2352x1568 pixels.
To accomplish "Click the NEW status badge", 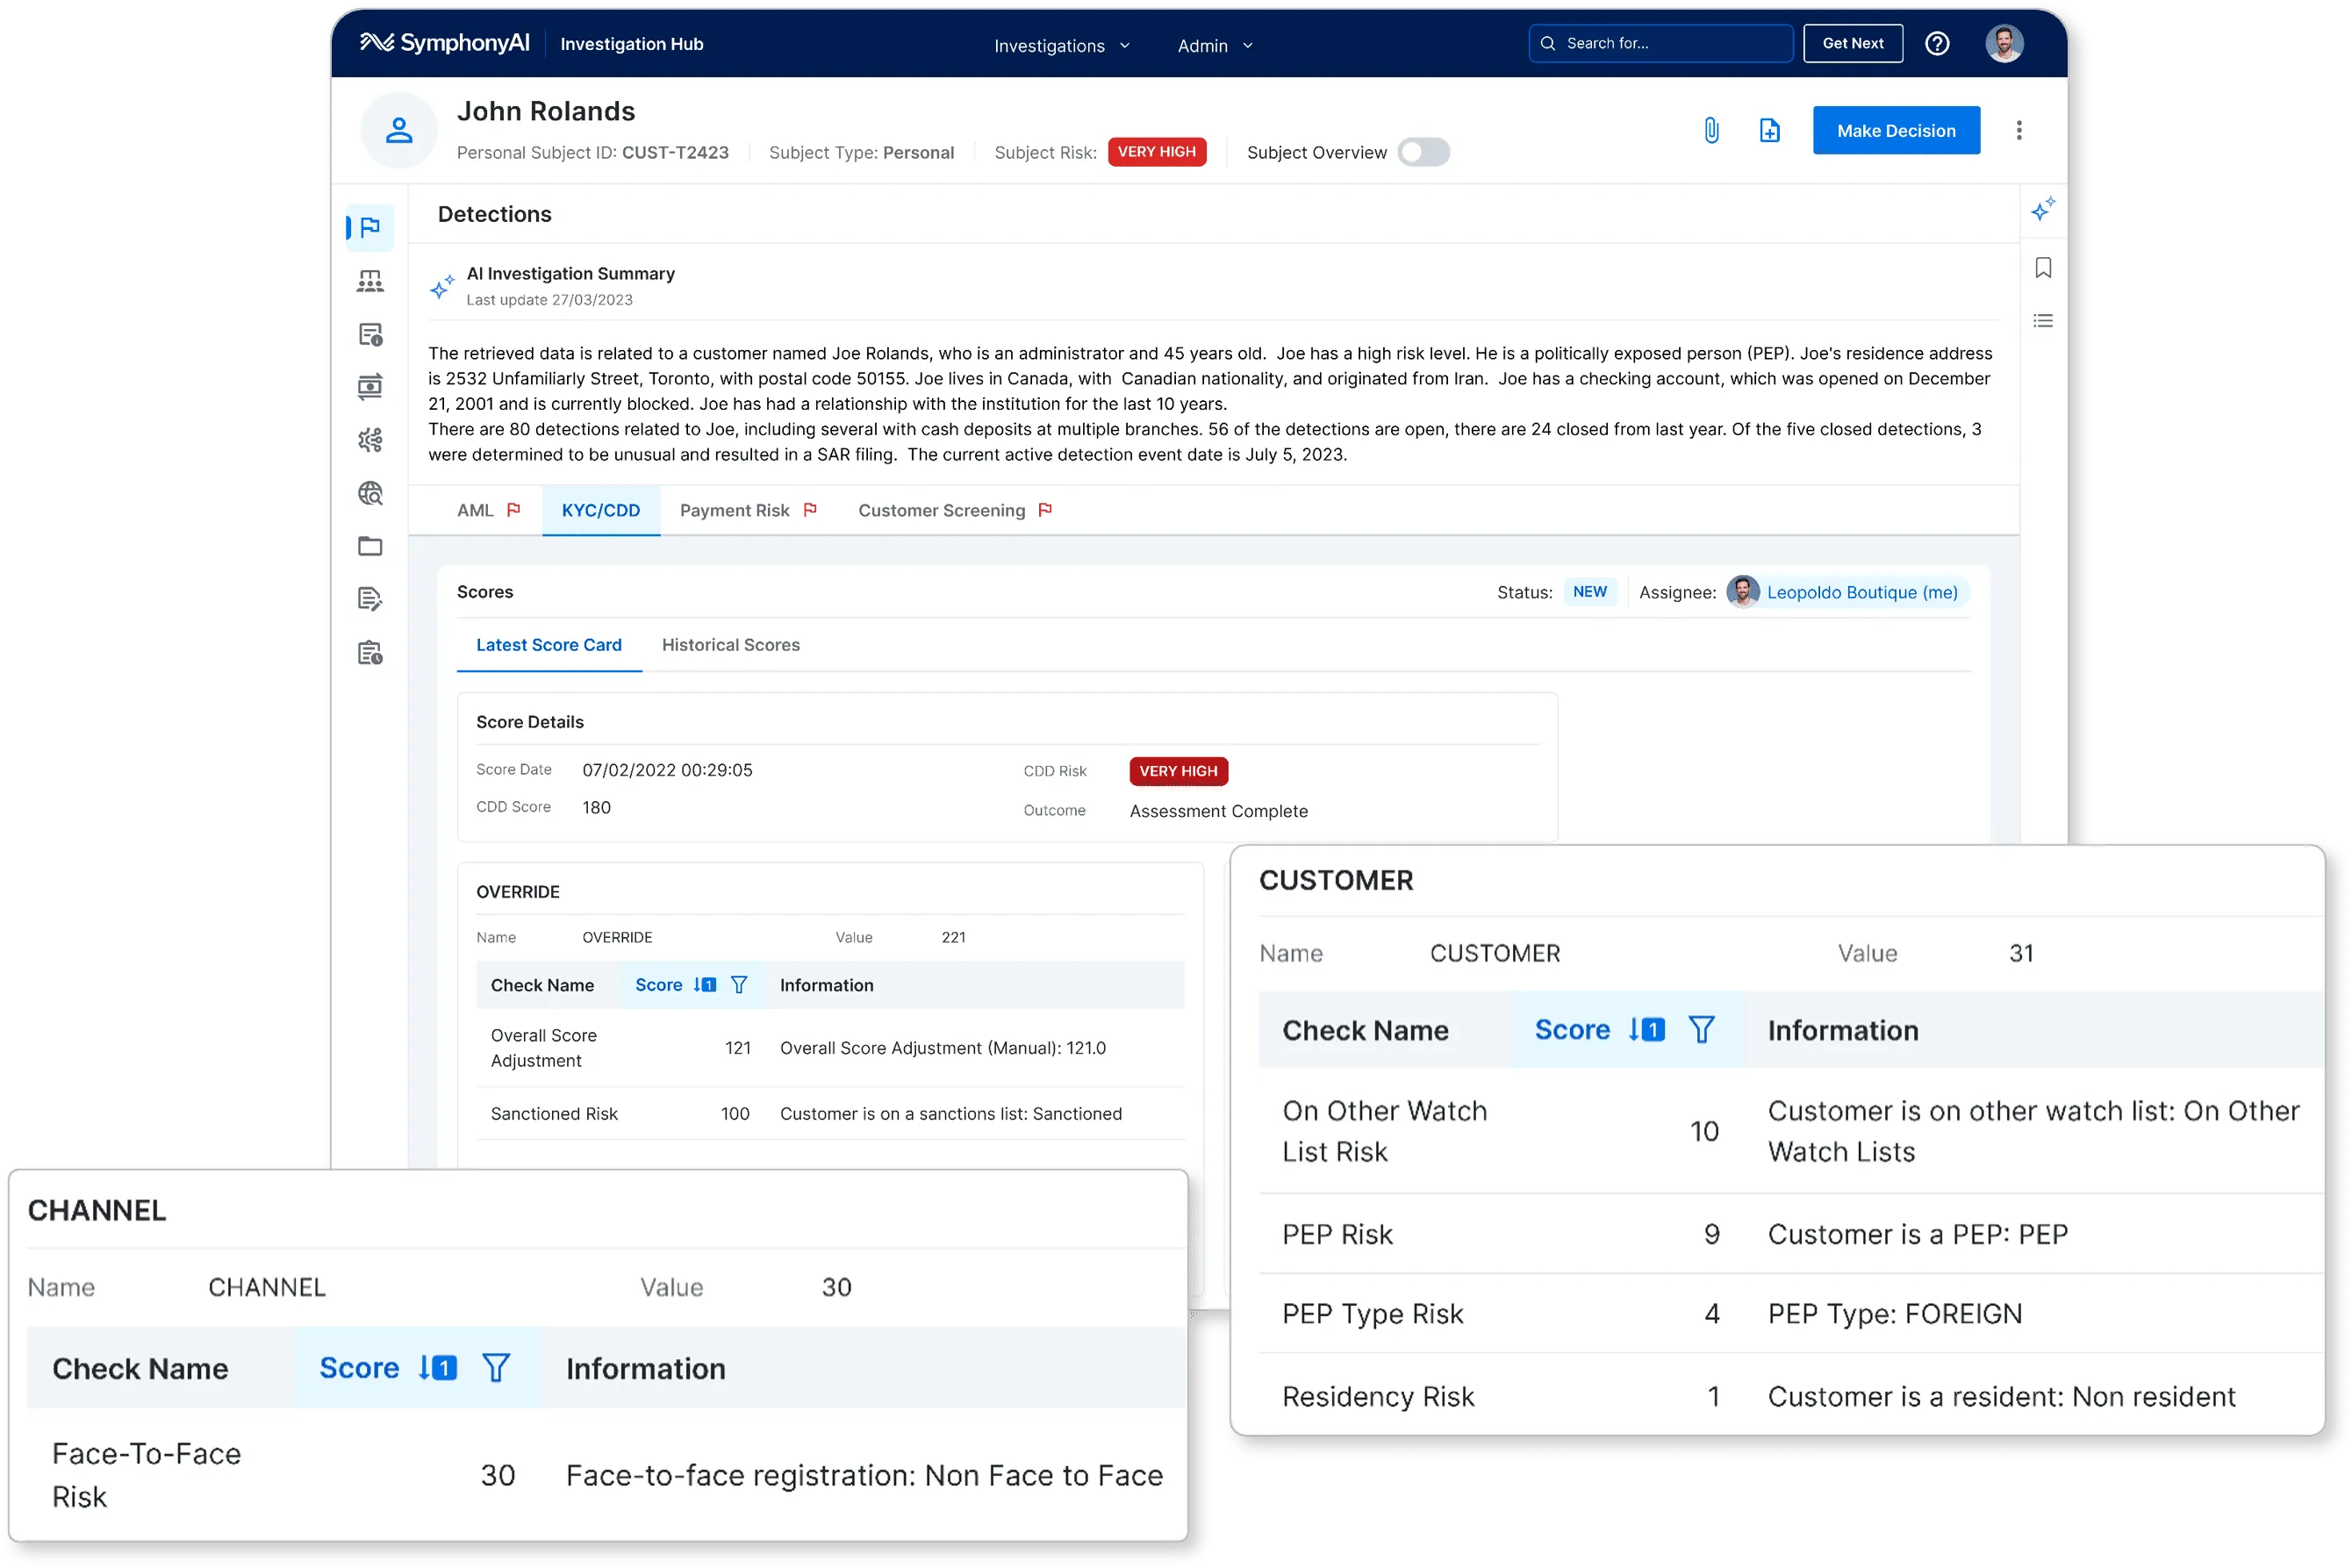I will coord(1590,592).
